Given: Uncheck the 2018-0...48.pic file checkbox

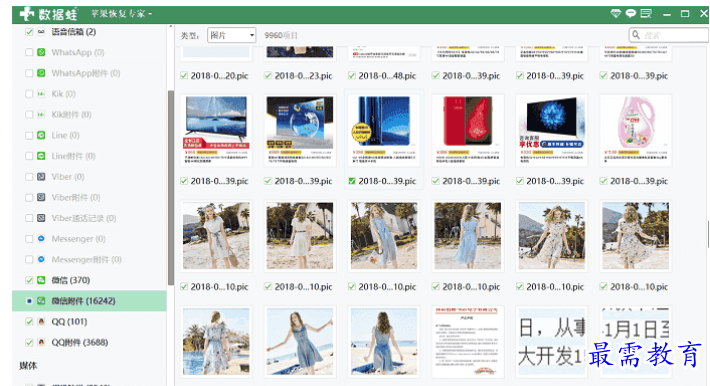Looking at the screenshot, I should click(352, 76).
